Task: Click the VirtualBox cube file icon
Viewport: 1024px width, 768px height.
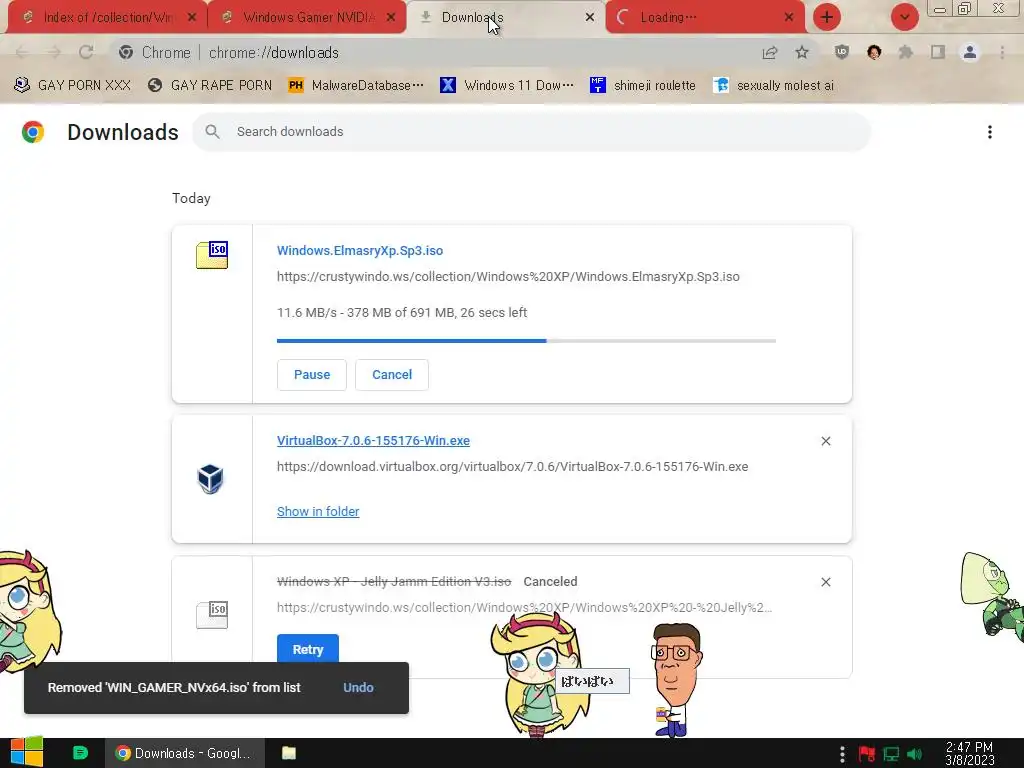Action: (x=210, y=479)
